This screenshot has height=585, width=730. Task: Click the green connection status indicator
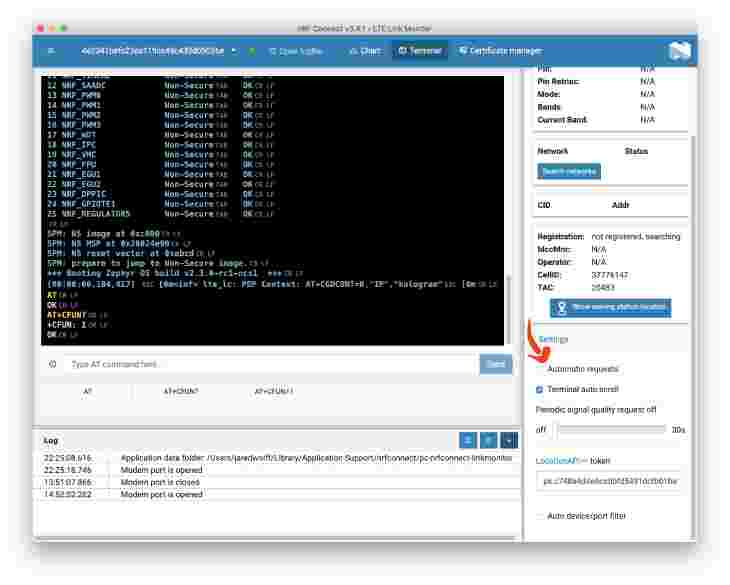[x=252, y=51]
